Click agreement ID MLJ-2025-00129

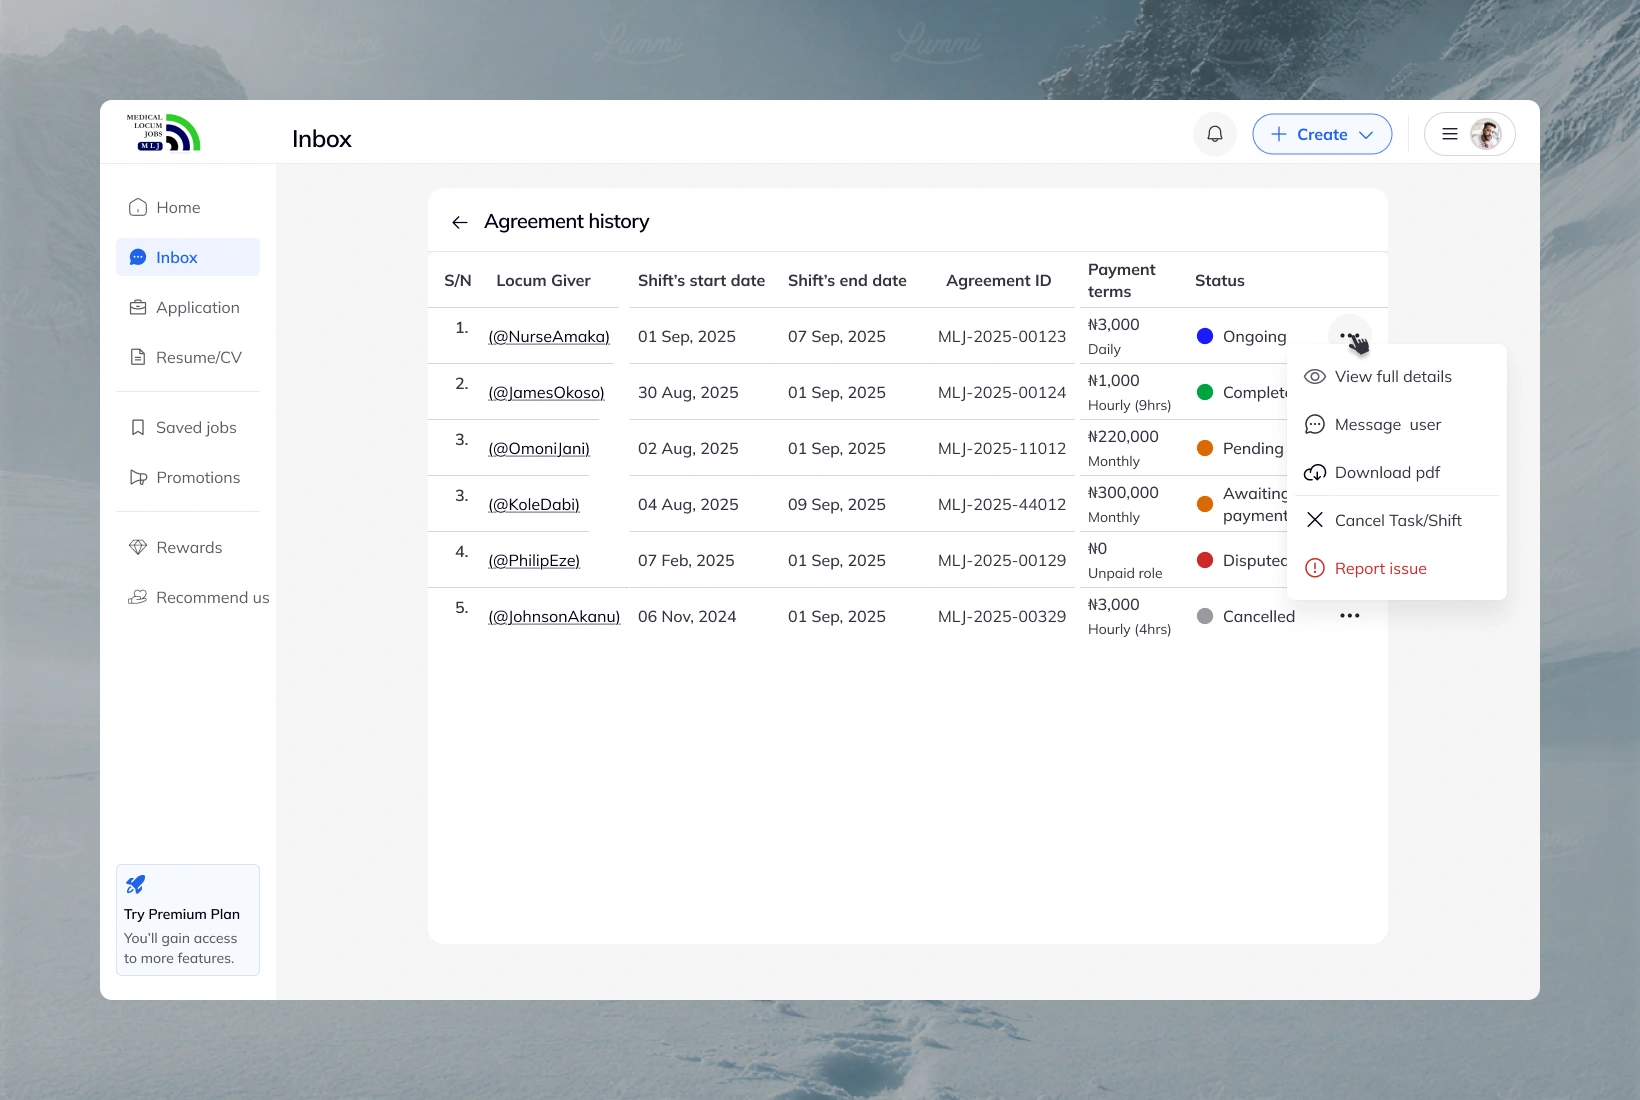click(1002, 560)
